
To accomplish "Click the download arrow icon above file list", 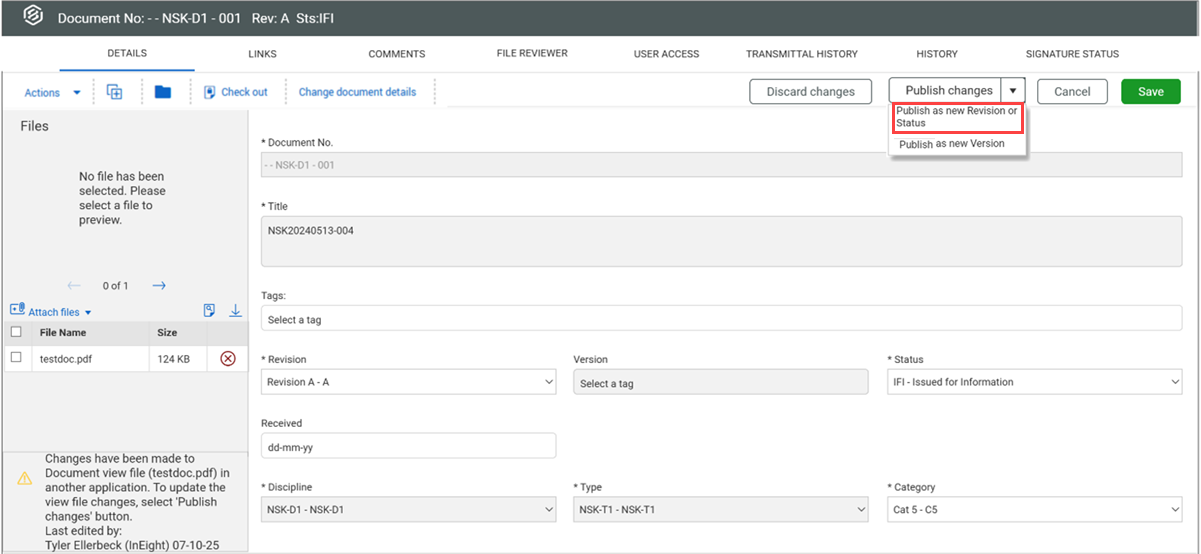I will [236, 311].
